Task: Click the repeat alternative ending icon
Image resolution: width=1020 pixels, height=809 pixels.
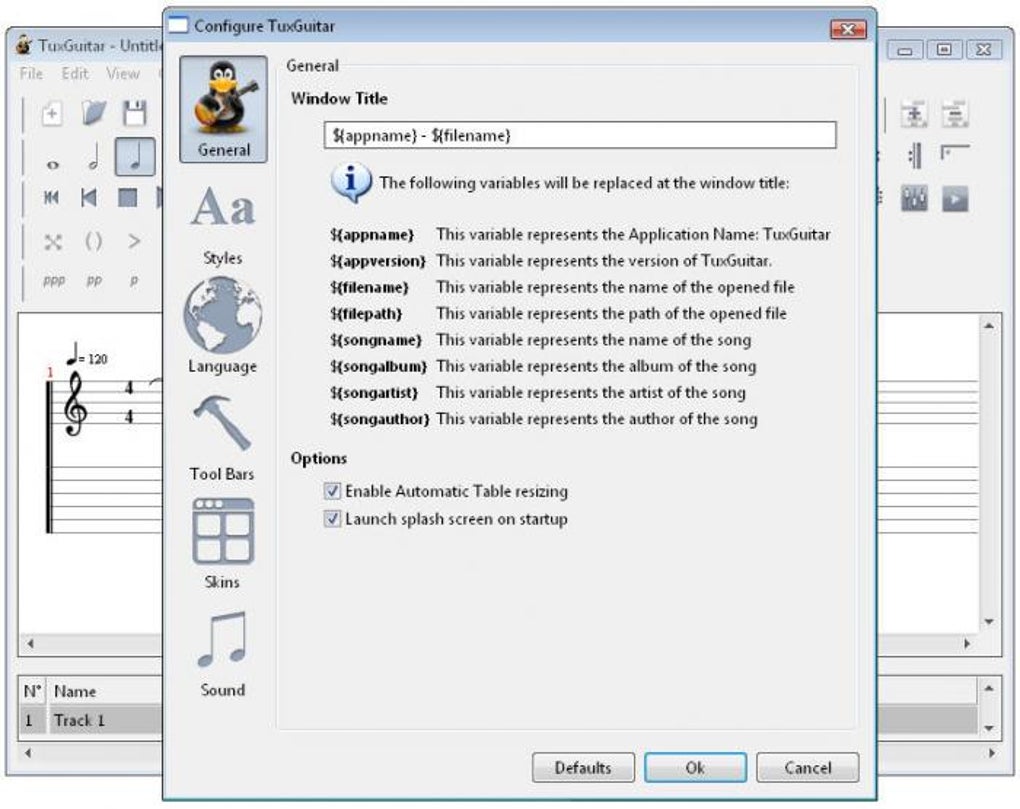Action: pyautogui.click(x=954, y=153)
